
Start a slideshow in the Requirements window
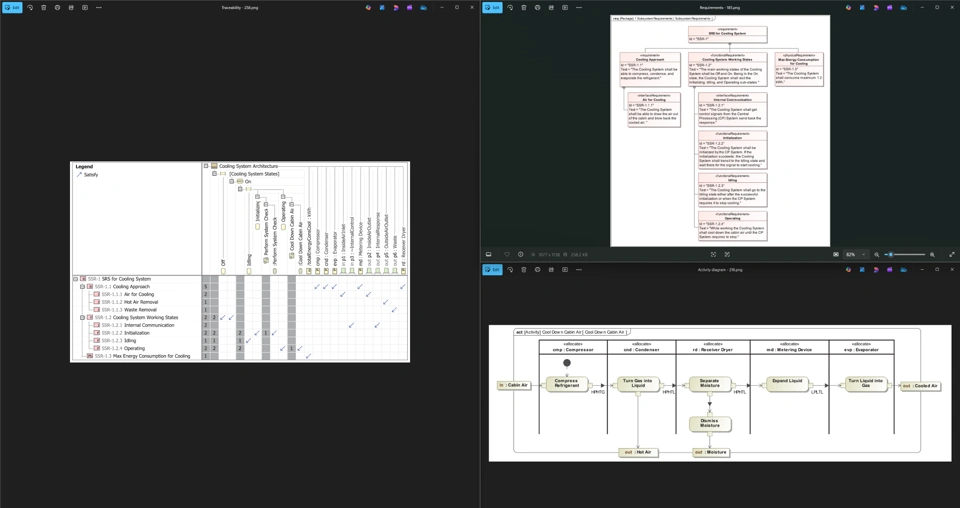point(564,7)
